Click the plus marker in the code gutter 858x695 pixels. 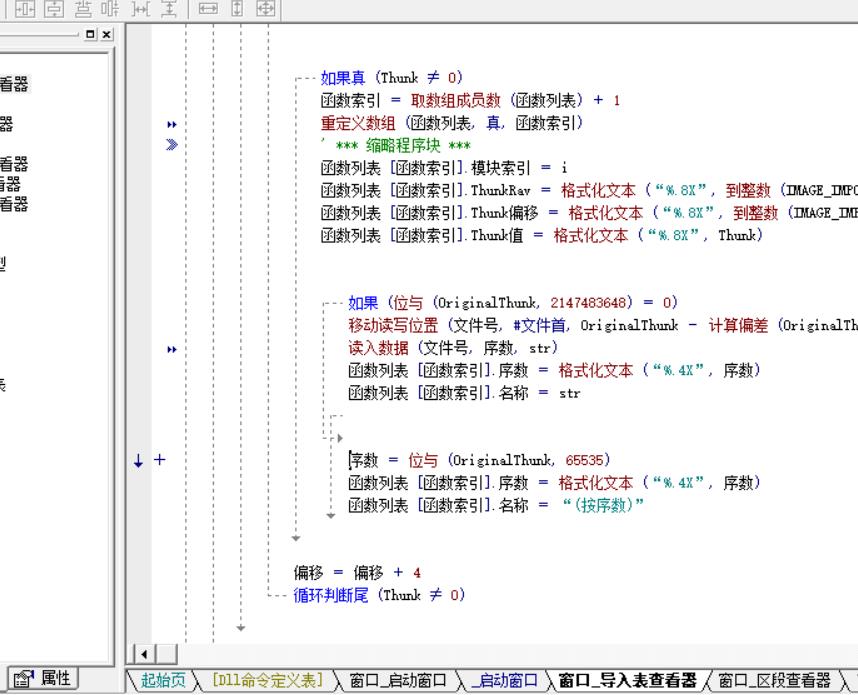(x=159, y=461)
